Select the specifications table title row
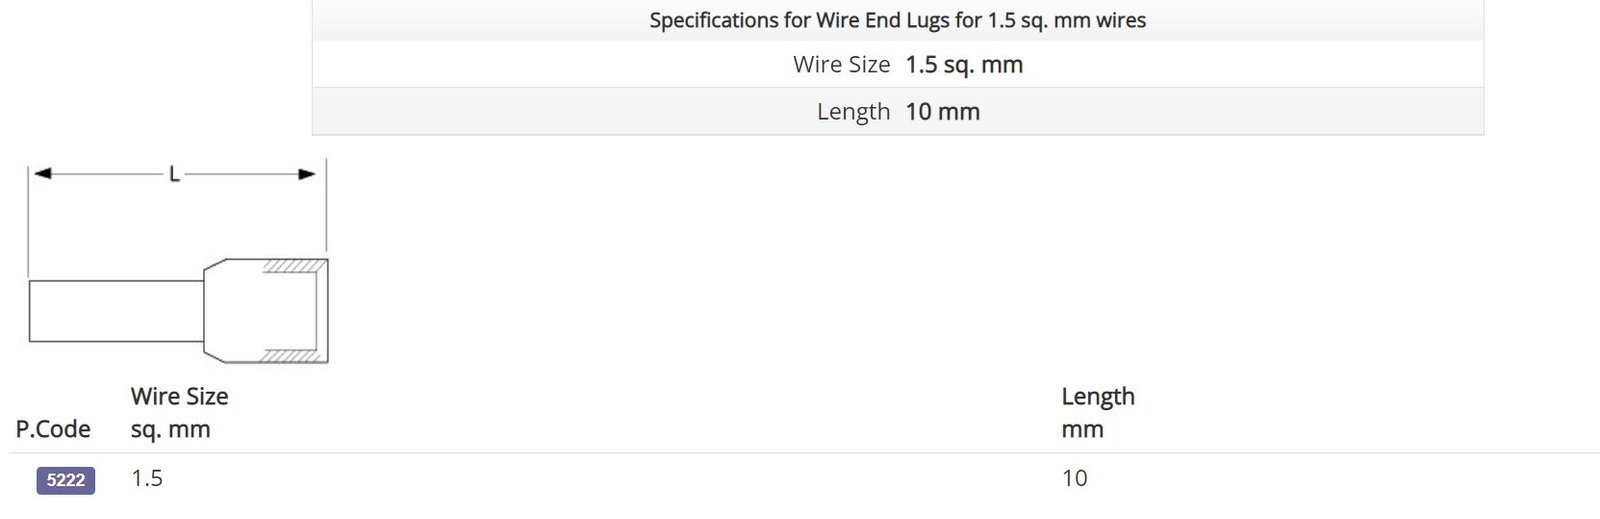 898,20
